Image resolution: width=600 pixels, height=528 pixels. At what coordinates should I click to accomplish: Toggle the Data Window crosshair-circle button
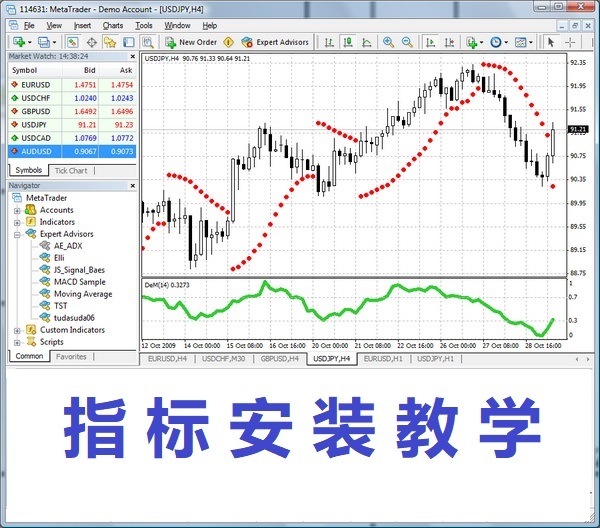(91, 42)
